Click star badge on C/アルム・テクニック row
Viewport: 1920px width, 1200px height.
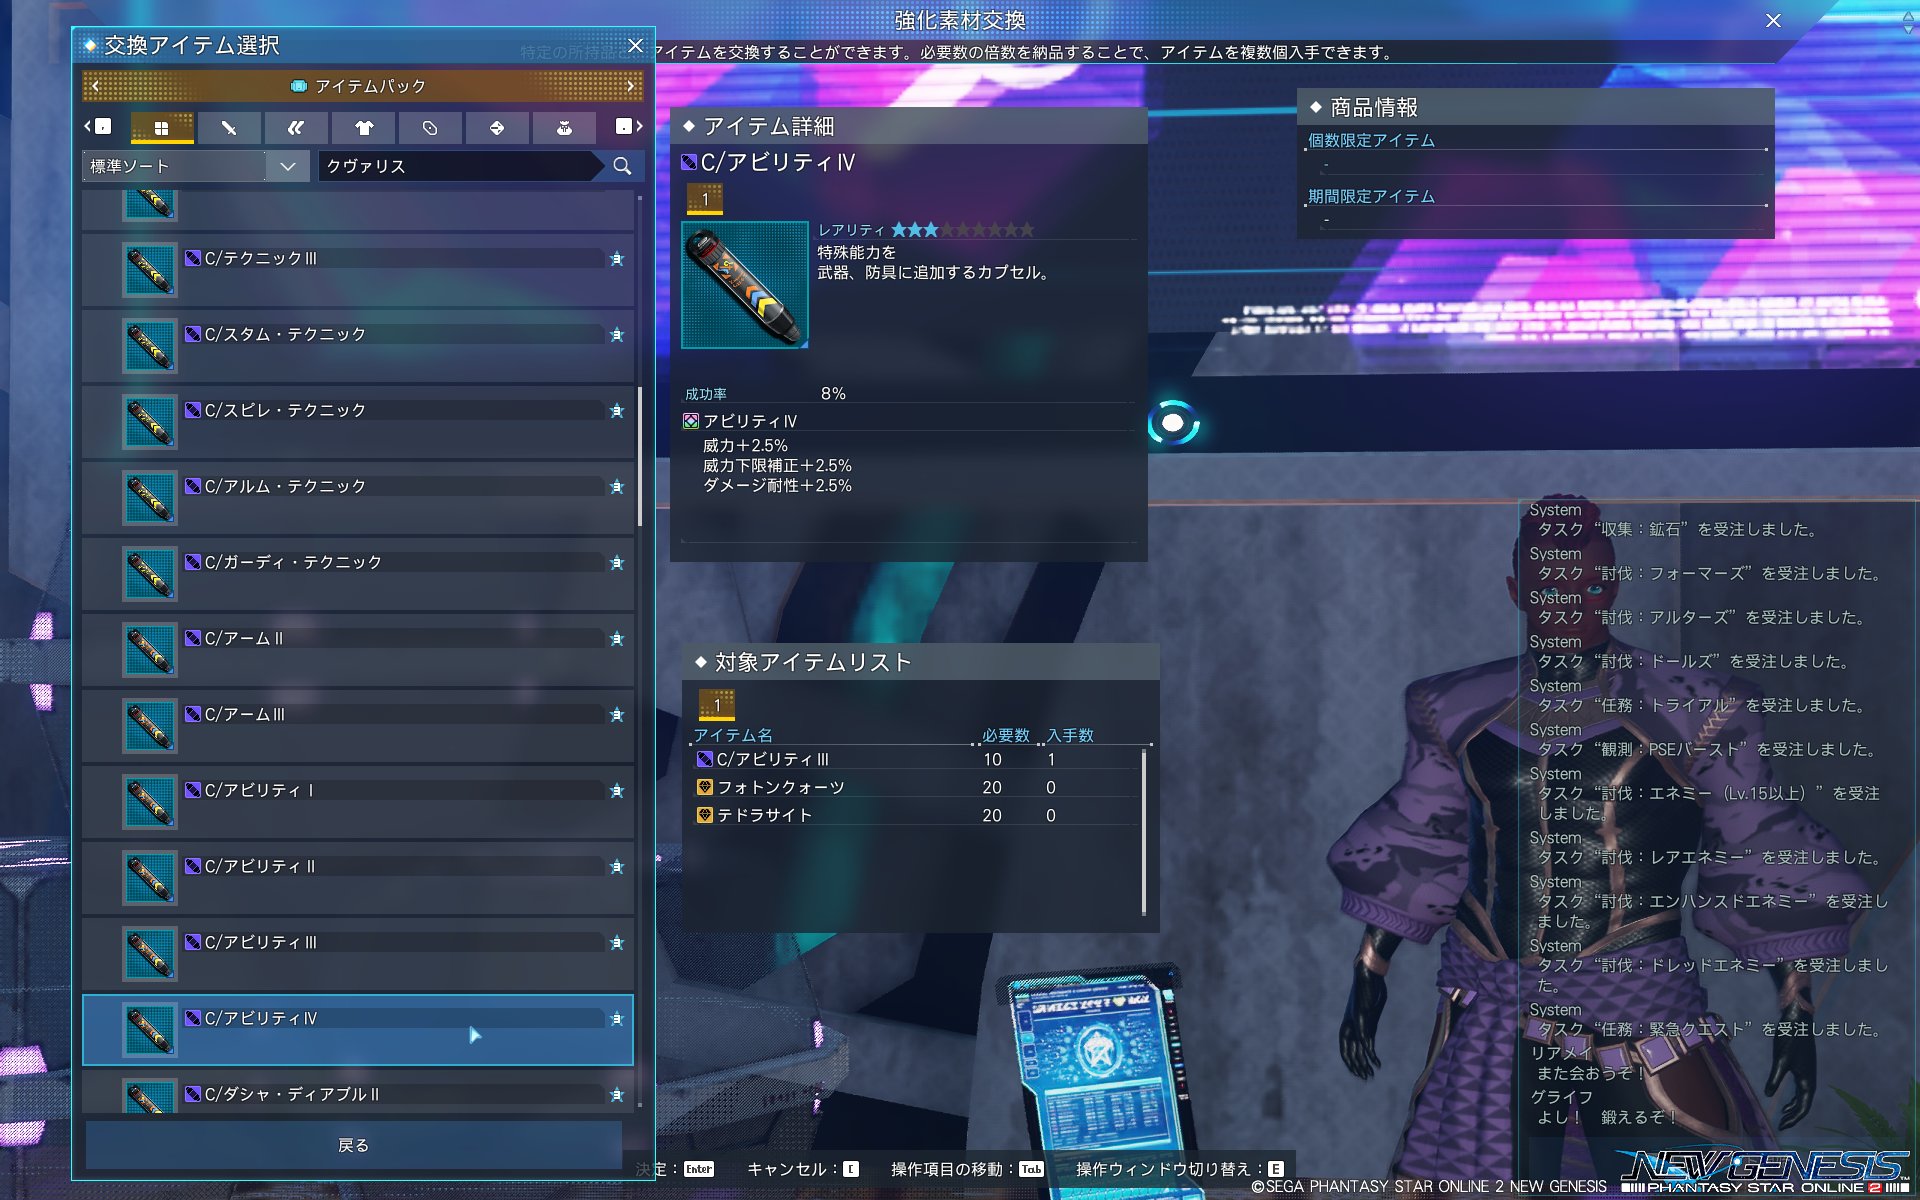click(x=617, y=487)
